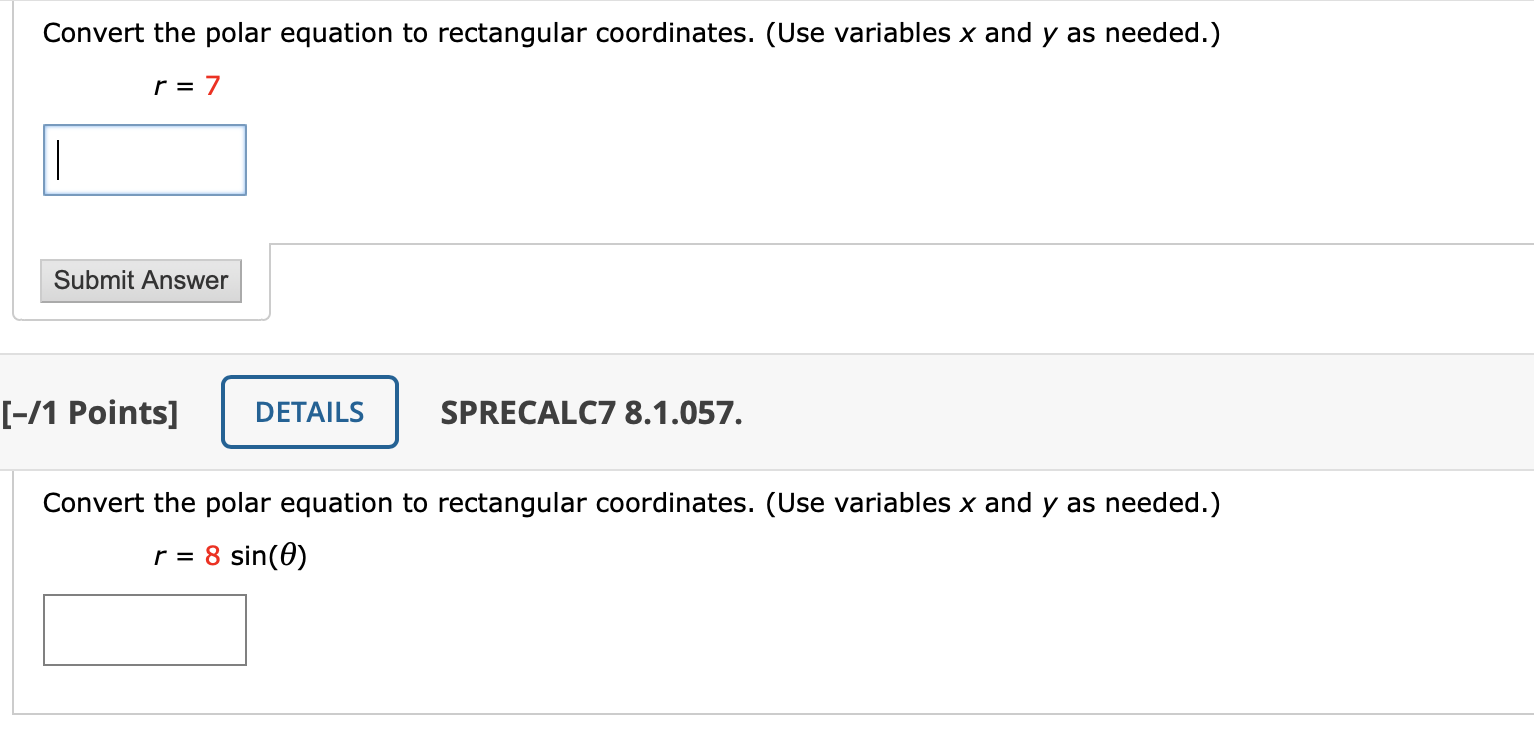
Task: Click the second problem's instruction text
Action: pos(630,503)
